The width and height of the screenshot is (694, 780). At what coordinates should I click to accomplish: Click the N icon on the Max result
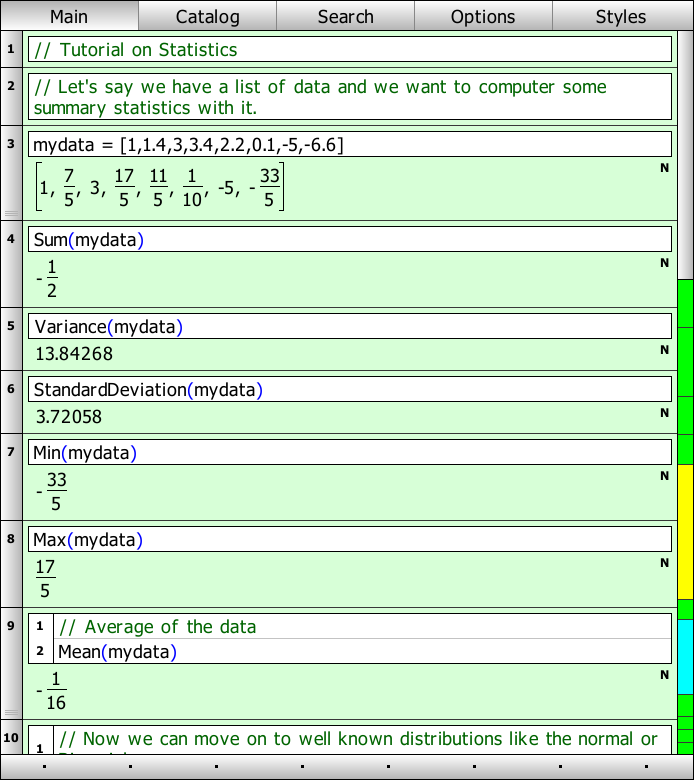(x=664, y=563)
